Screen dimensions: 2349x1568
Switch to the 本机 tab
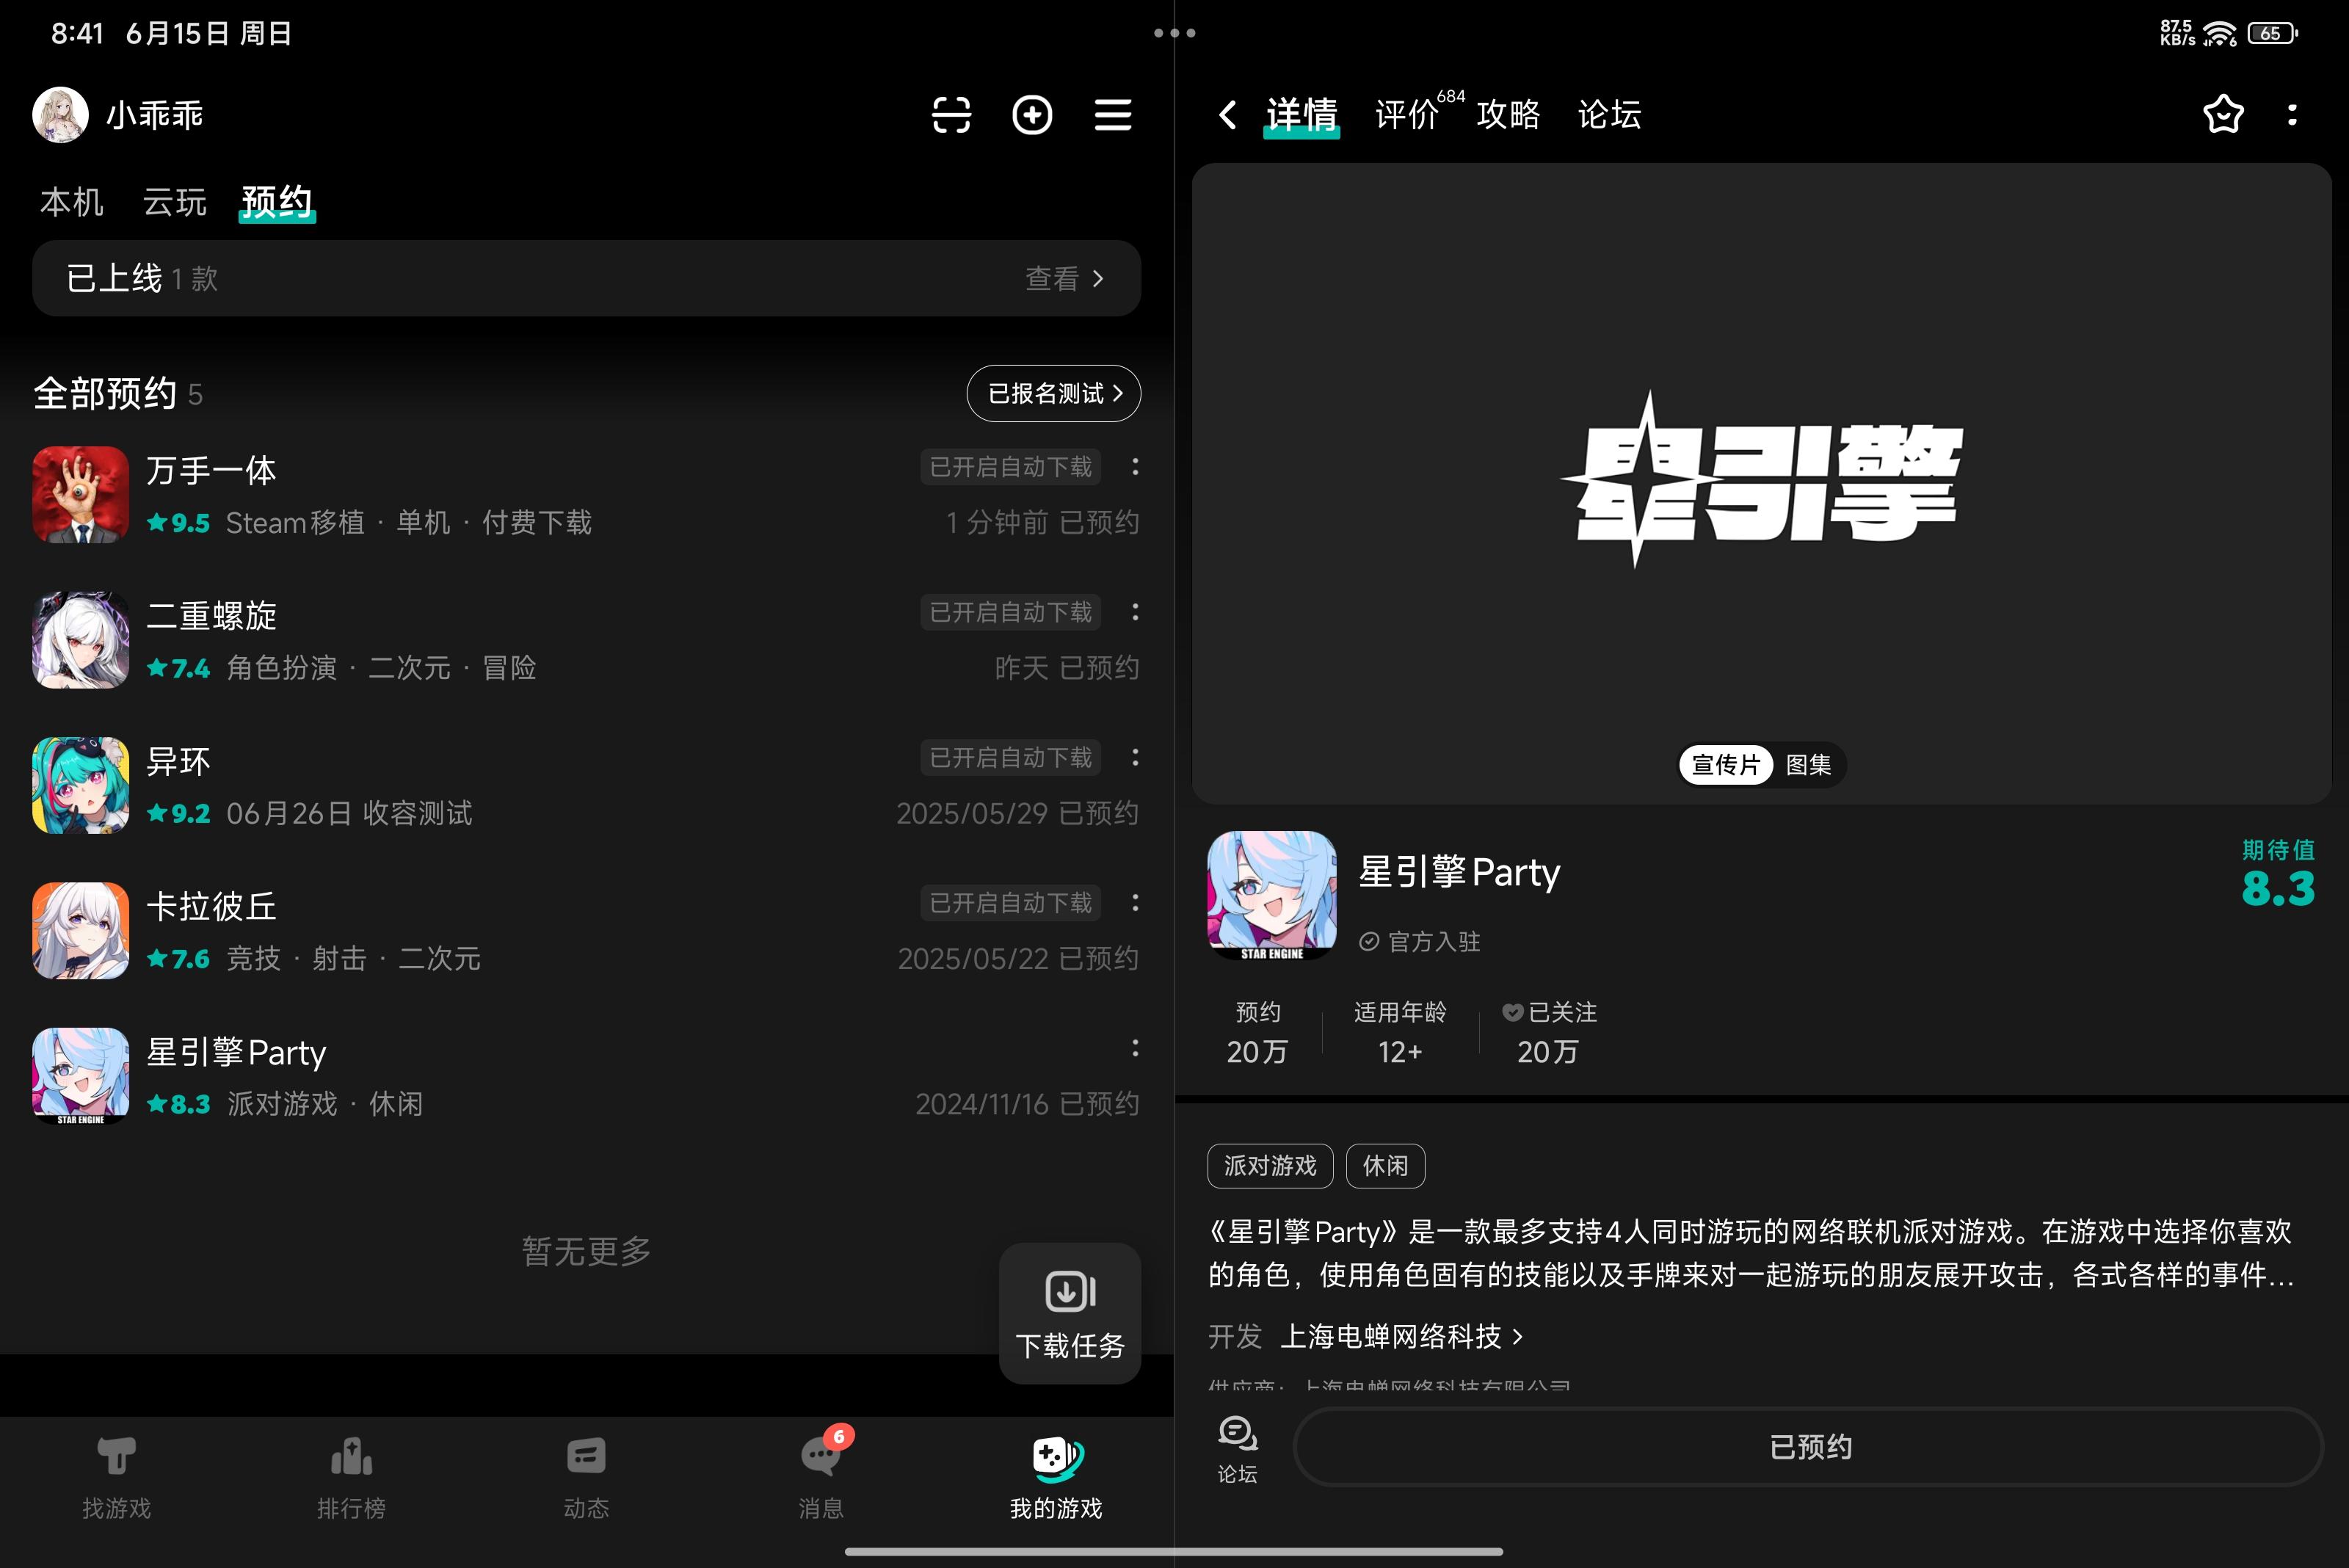[x=72, y=202]
